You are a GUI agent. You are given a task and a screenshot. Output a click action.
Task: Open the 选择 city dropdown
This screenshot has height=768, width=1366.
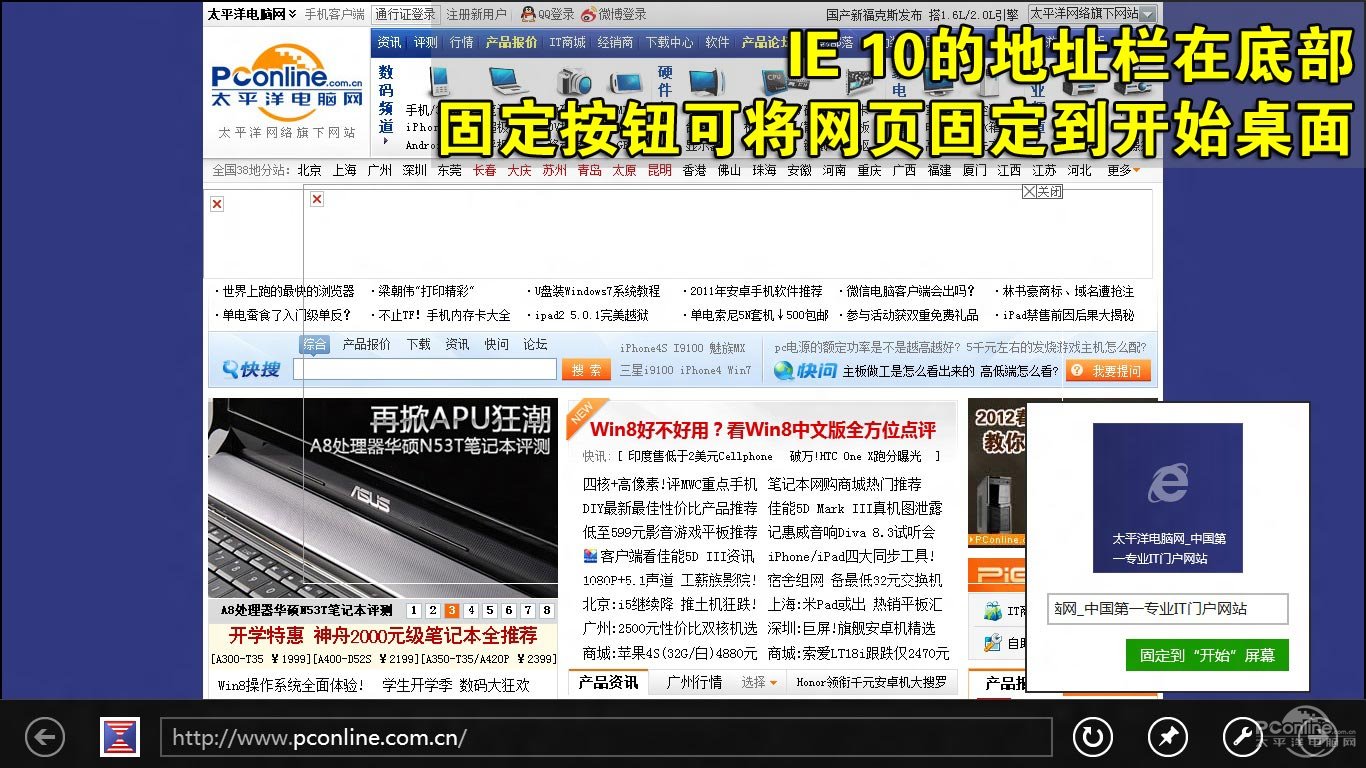click(x=759, y=682)
